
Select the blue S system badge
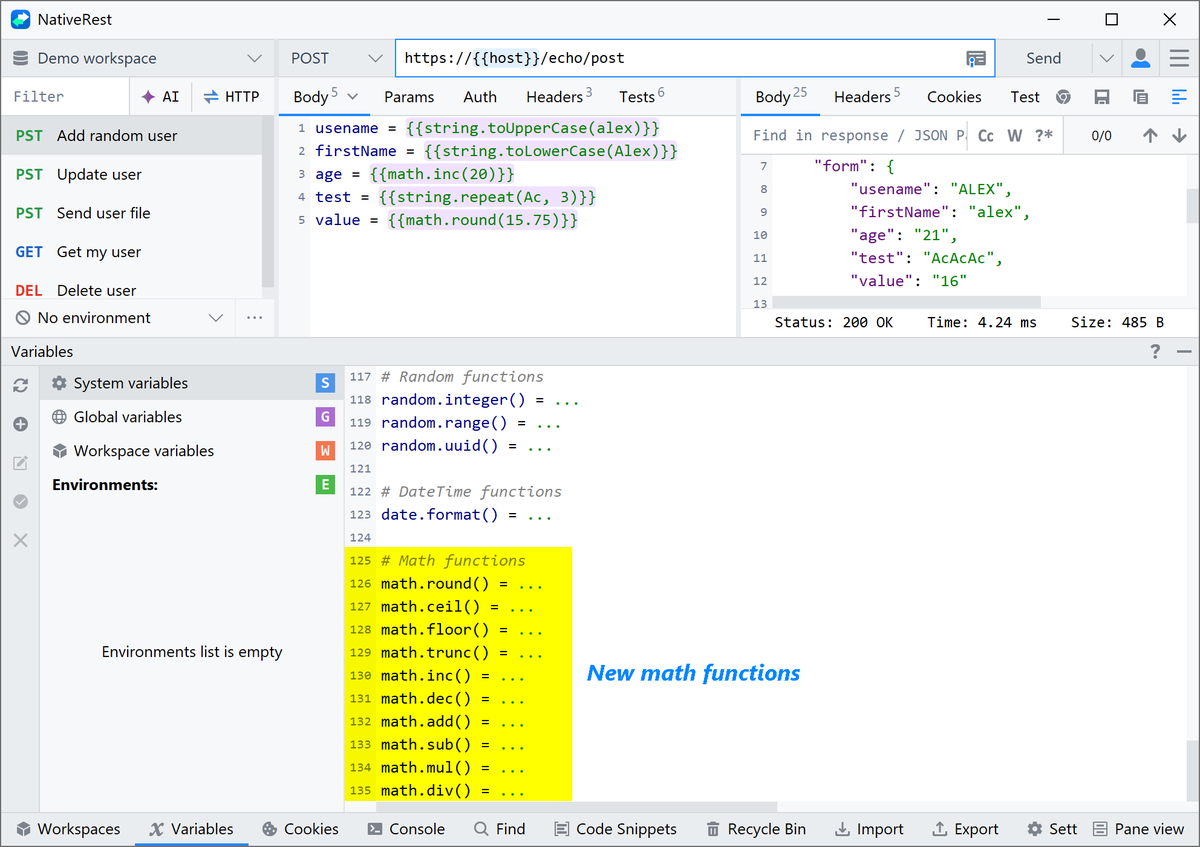325,383
